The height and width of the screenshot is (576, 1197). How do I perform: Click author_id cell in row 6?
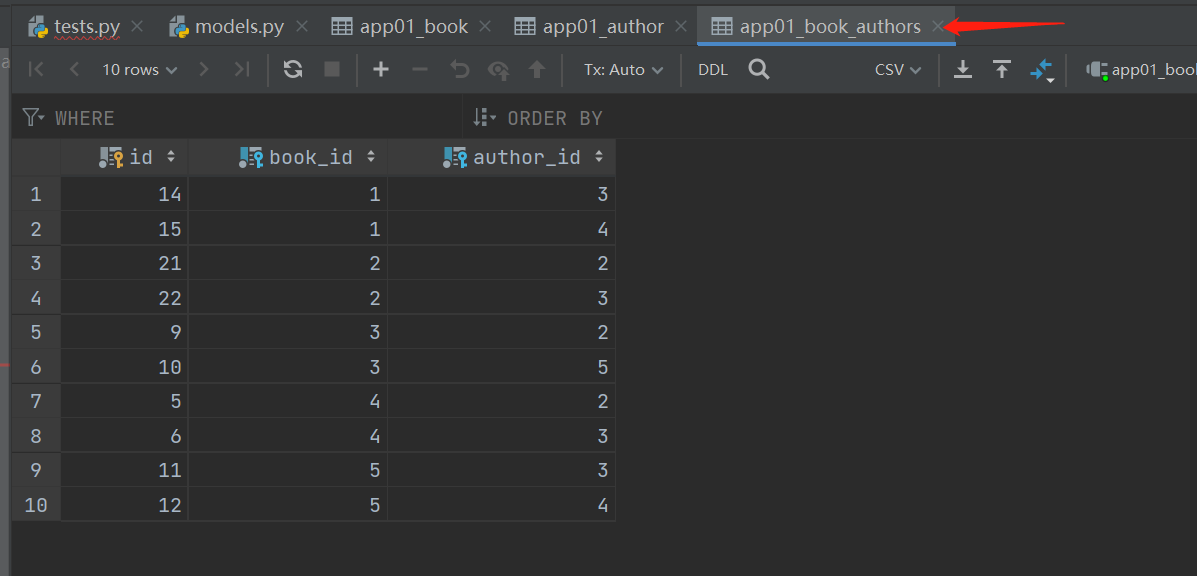(502, 367)
